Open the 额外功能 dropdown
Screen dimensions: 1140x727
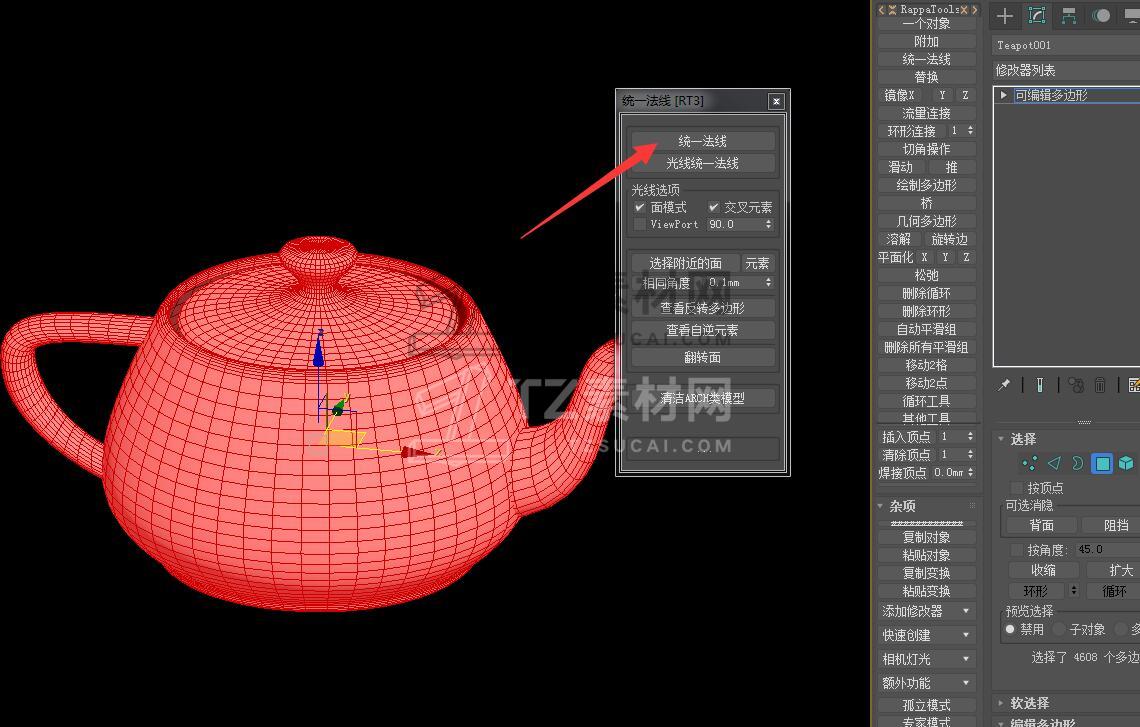[926, 683]
